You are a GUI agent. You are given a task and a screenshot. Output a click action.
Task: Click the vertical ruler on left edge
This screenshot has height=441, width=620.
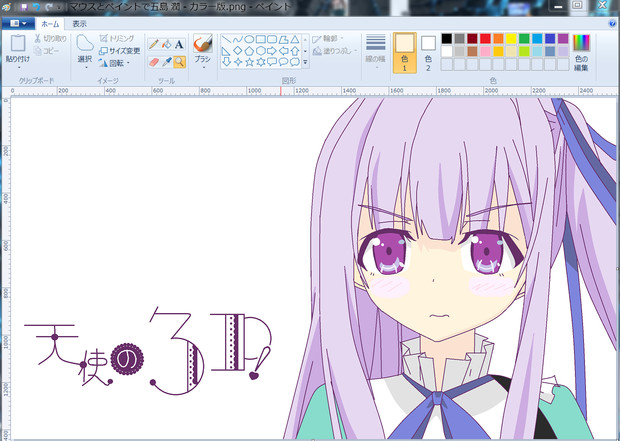pyautogui.click(x=6, y=269)
